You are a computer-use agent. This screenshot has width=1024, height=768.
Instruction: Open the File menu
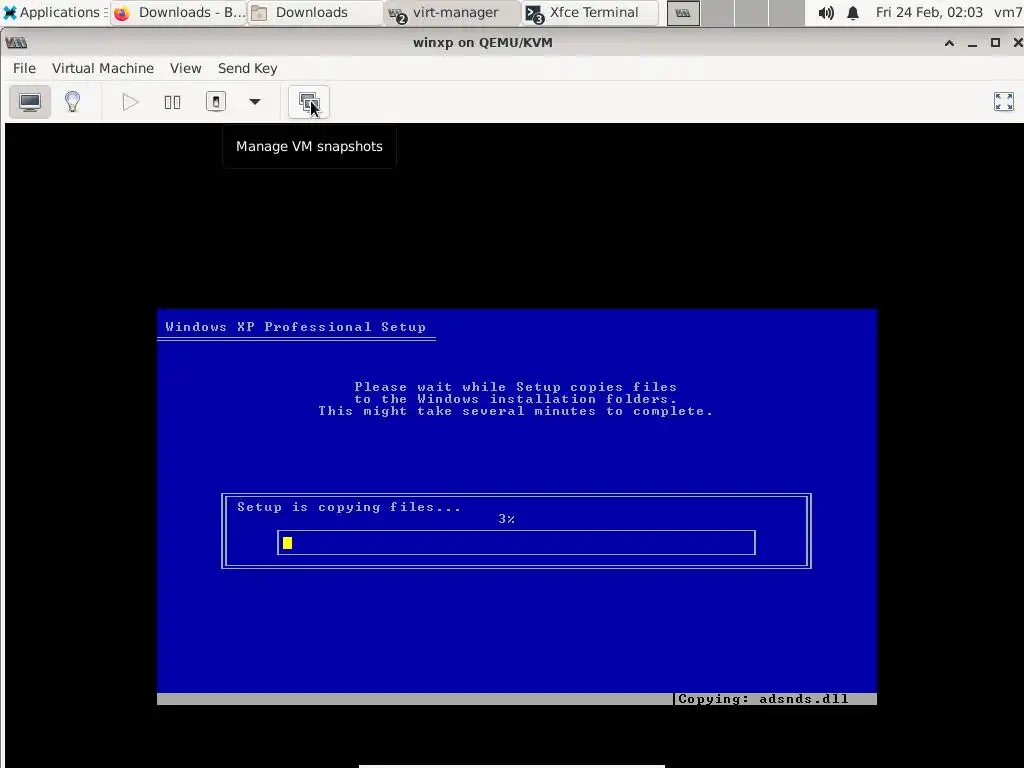click(24, 68)
